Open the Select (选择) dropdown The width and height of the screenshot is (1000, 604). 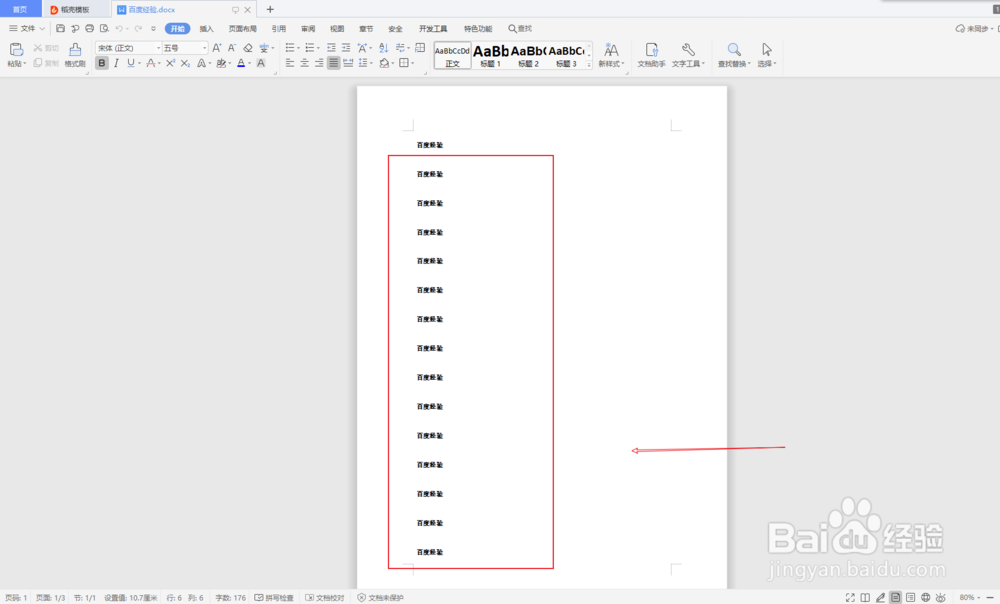click(767, 55)
